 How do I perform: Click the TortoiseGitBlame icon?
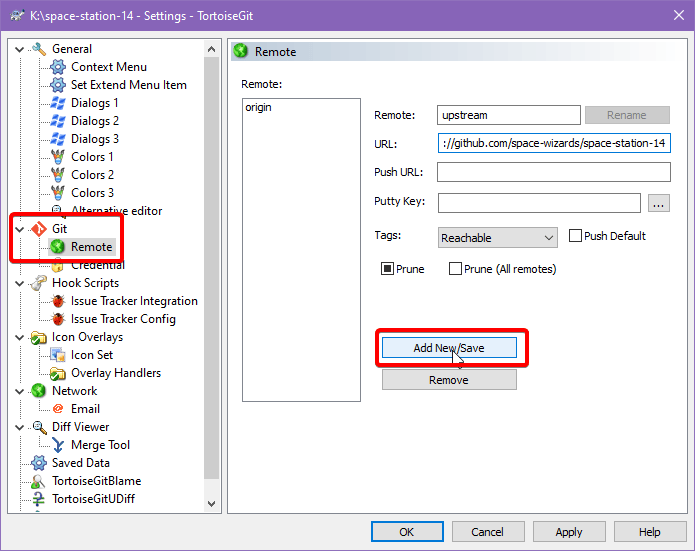coord(39,481)
